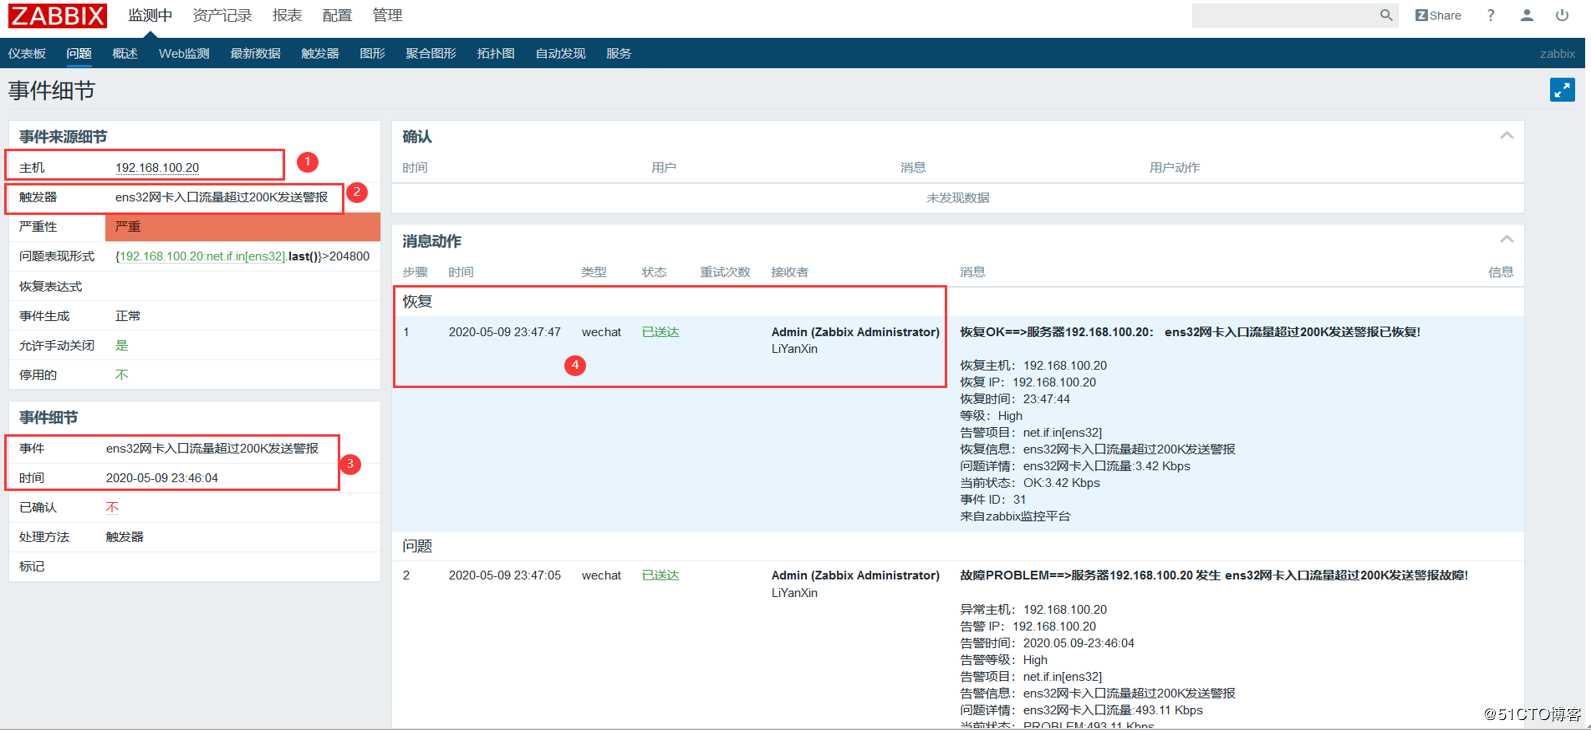Toggle fullscreen kiosk mode button
The height and width of the screenshot is (731, 1591).
[1562, 90]
